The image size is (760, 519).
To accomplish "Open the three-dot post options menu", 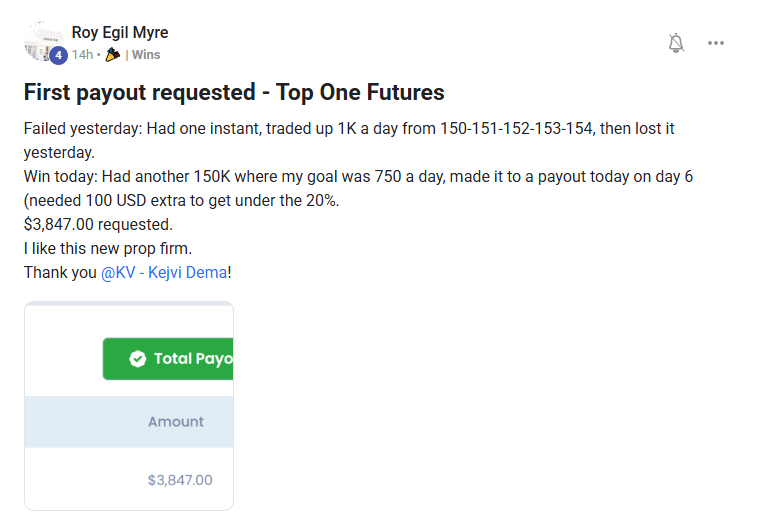I will [715, 43].
